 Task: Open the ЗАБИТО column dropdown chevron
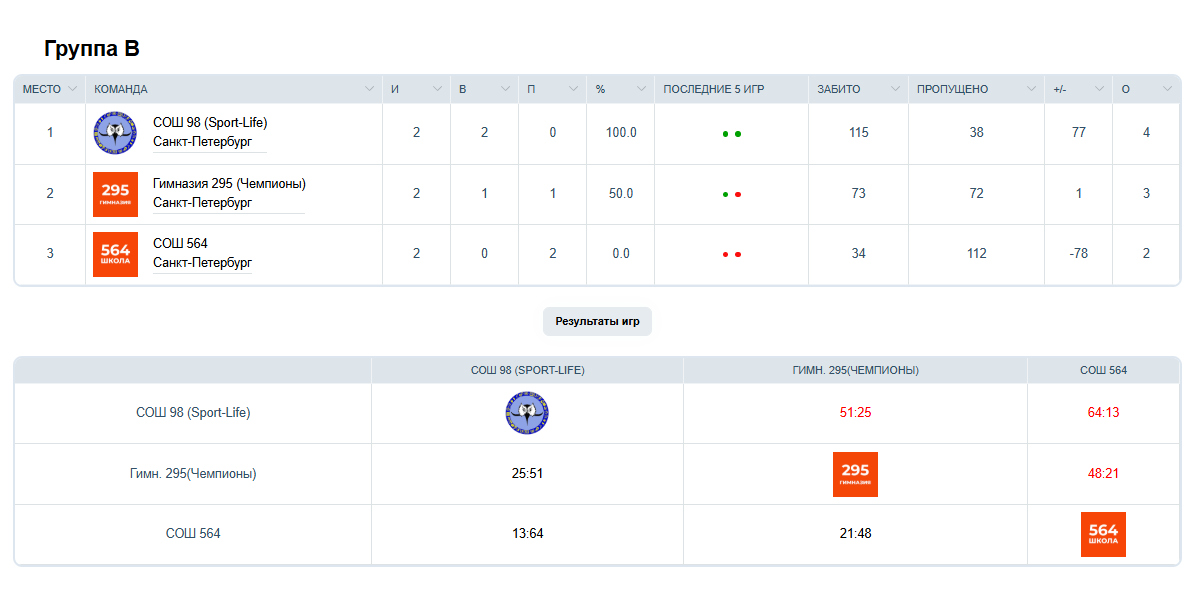pos(894,89)
